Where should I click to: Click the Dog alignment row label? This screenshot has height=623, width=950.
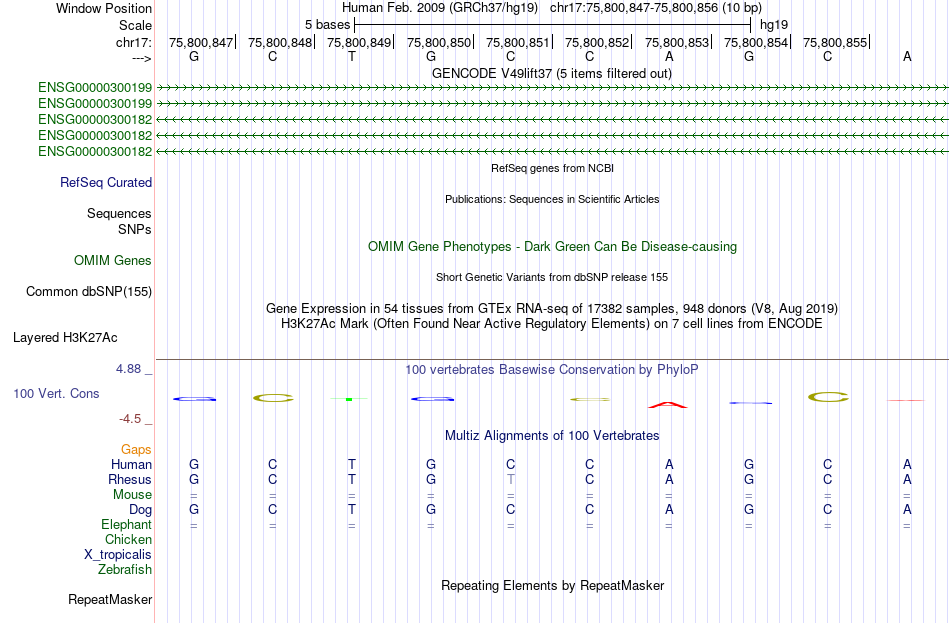coord(140,510)
